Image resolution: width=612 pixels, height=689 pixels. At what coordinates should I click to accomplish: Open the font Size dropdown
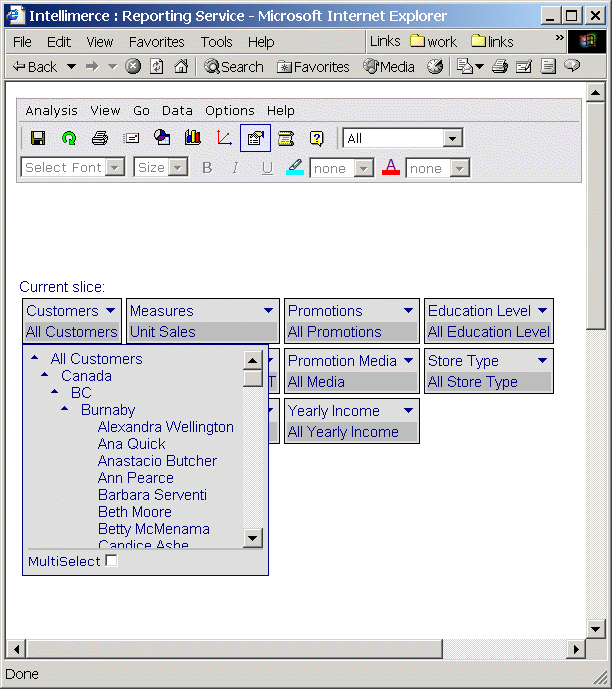click(178, 167)
